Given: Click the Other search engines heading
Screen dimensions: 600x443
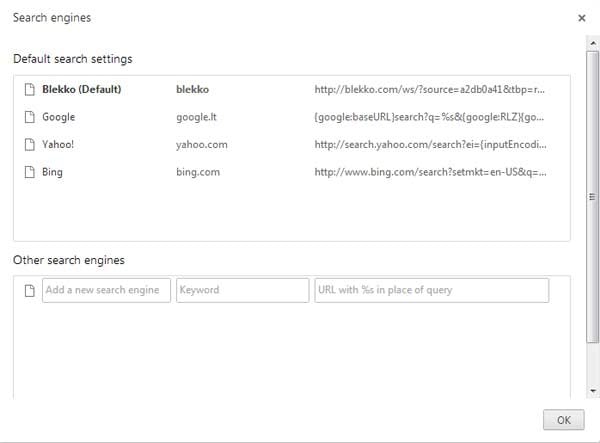Looking at the screenshot, I should pyautogui.click(x=69, y=260).
